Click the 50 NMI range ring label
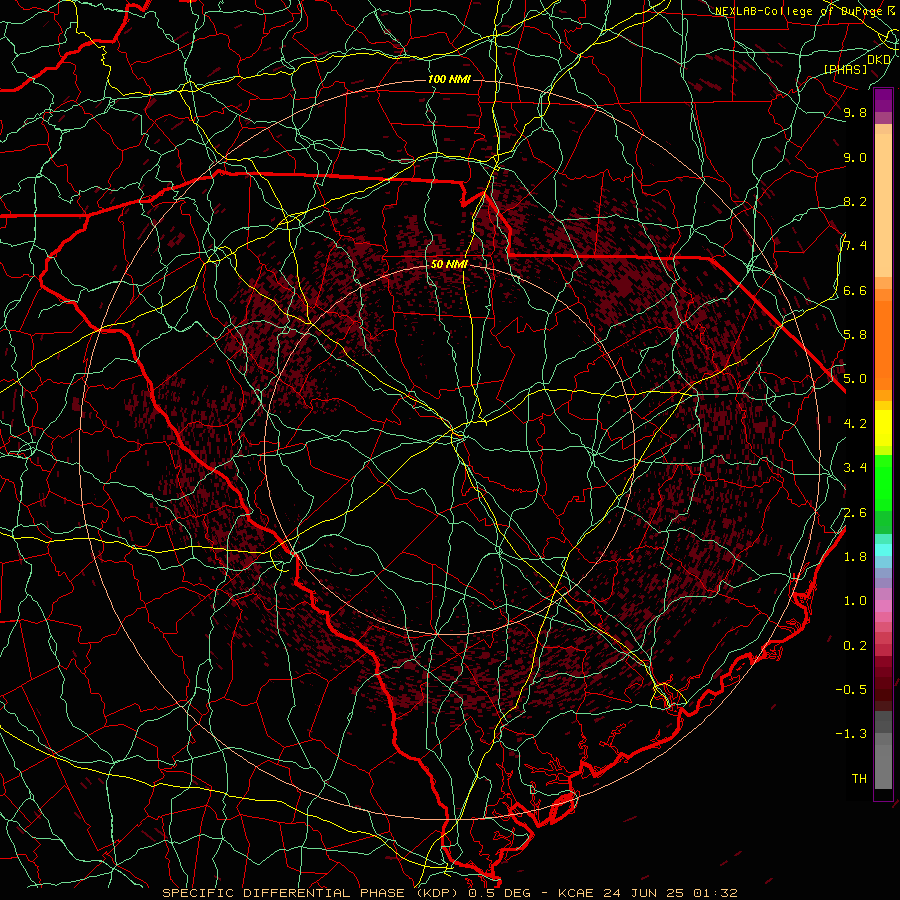This screenshot has width=900, height=900. (449, 264)
